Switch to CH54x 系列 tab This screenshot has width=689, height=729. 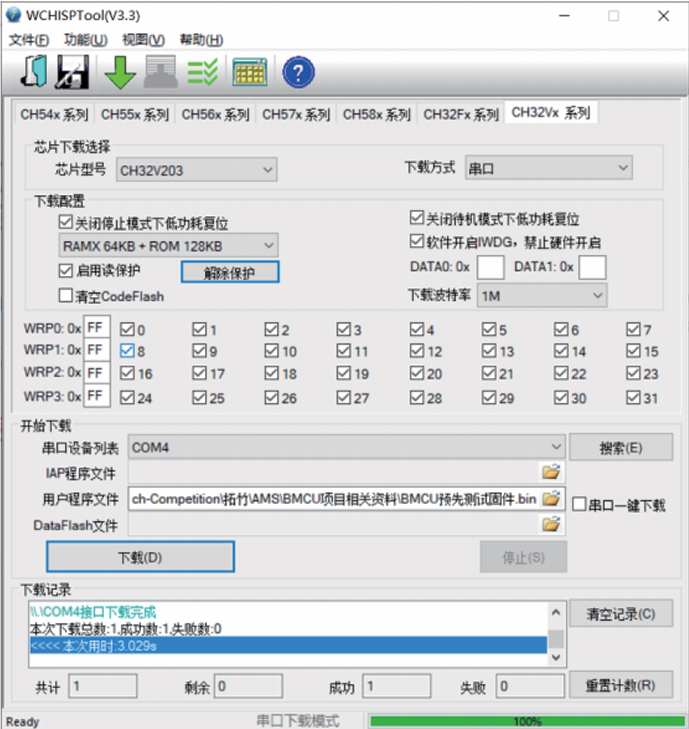pos(54,114)
